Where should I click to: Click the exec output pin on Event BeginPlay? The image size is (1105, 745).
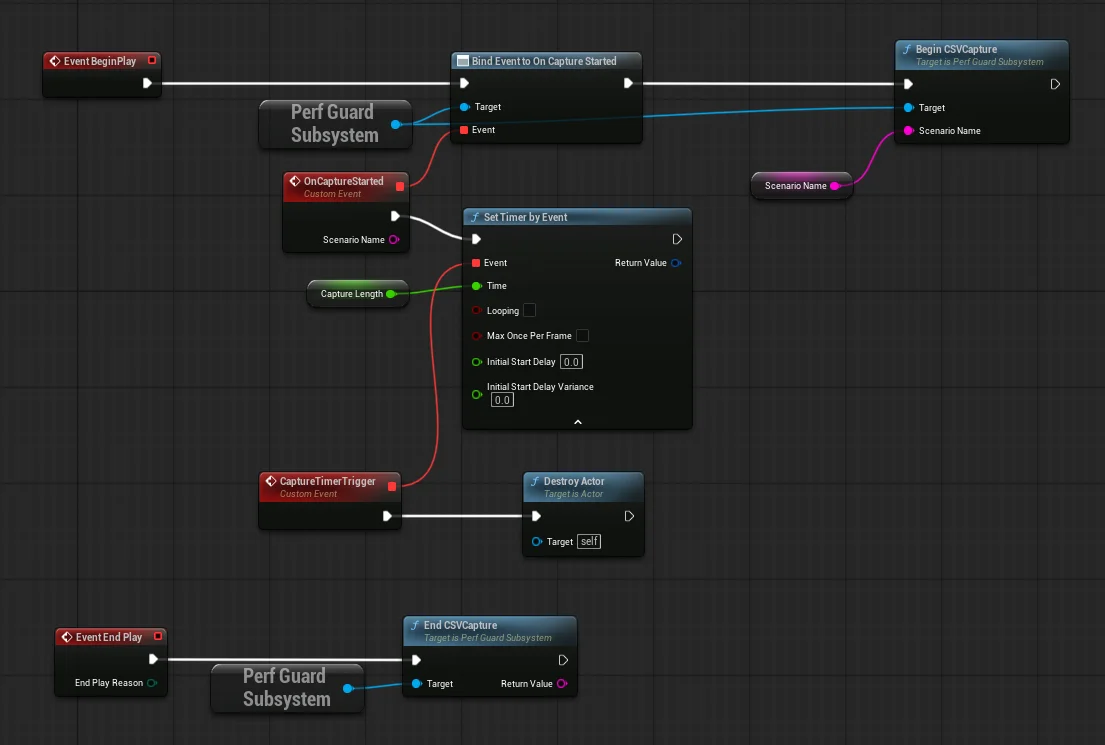[x=148, y=84]
